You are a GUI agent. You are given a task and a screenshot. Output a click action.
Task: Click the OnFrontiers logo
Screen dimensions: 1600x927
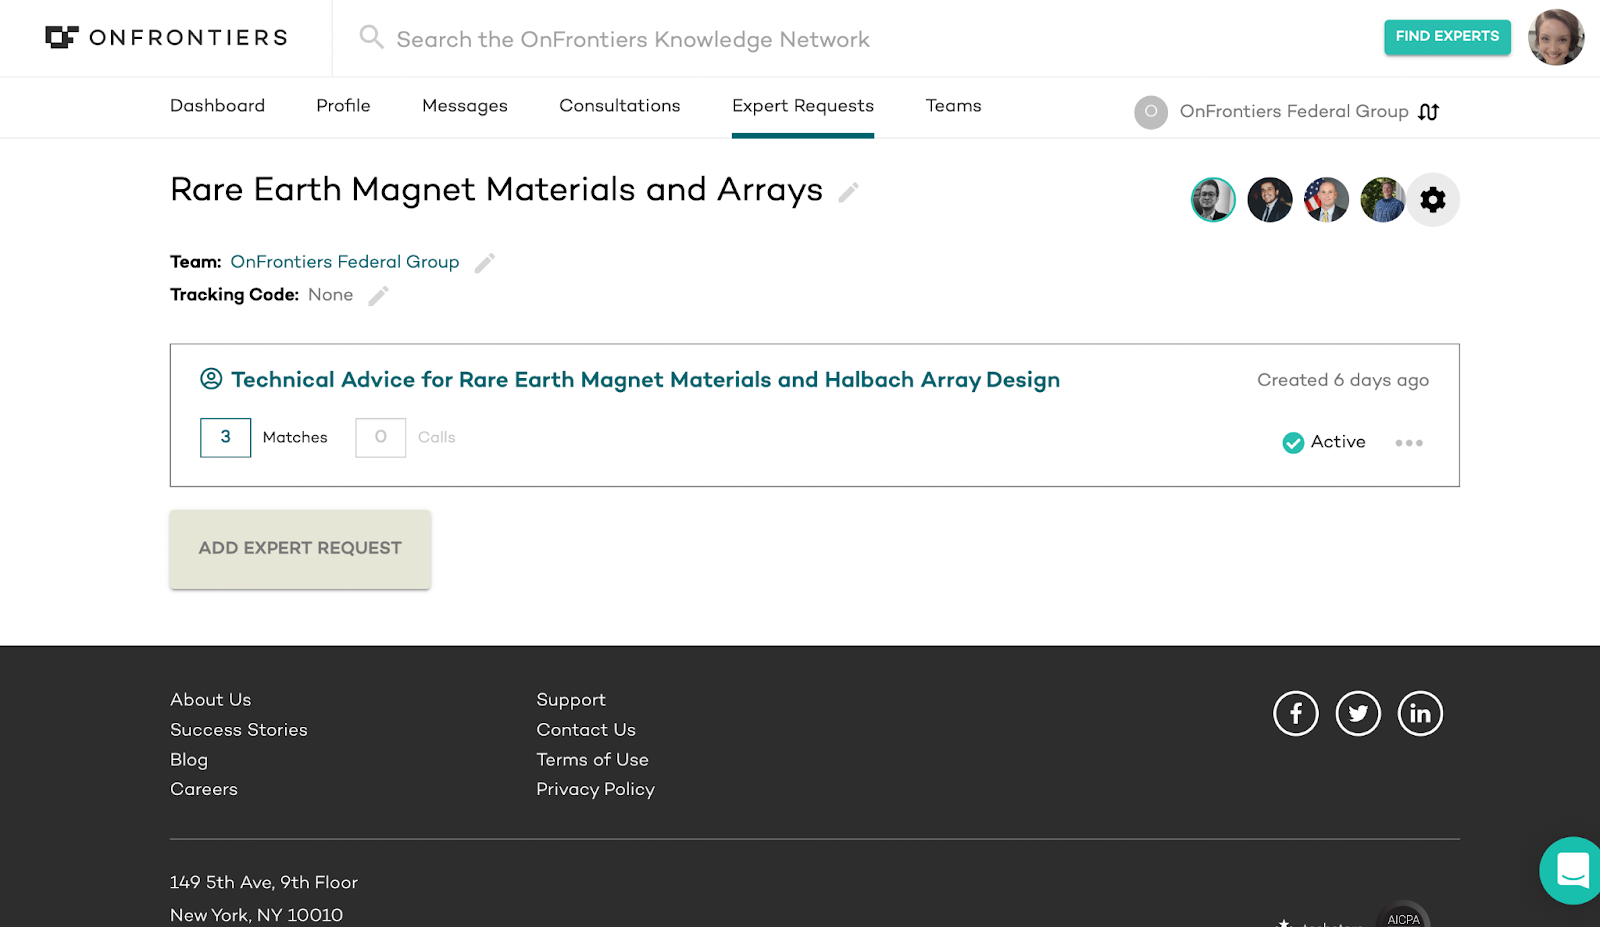coord(166,38)
